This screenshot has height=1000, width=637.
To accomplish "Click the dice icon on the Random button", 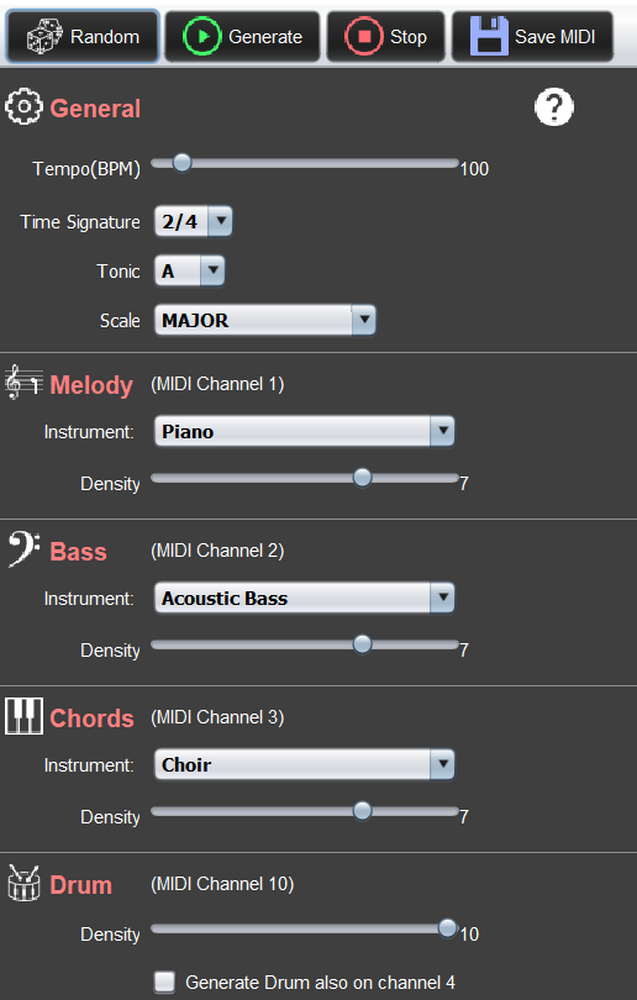I will point(44,37).
